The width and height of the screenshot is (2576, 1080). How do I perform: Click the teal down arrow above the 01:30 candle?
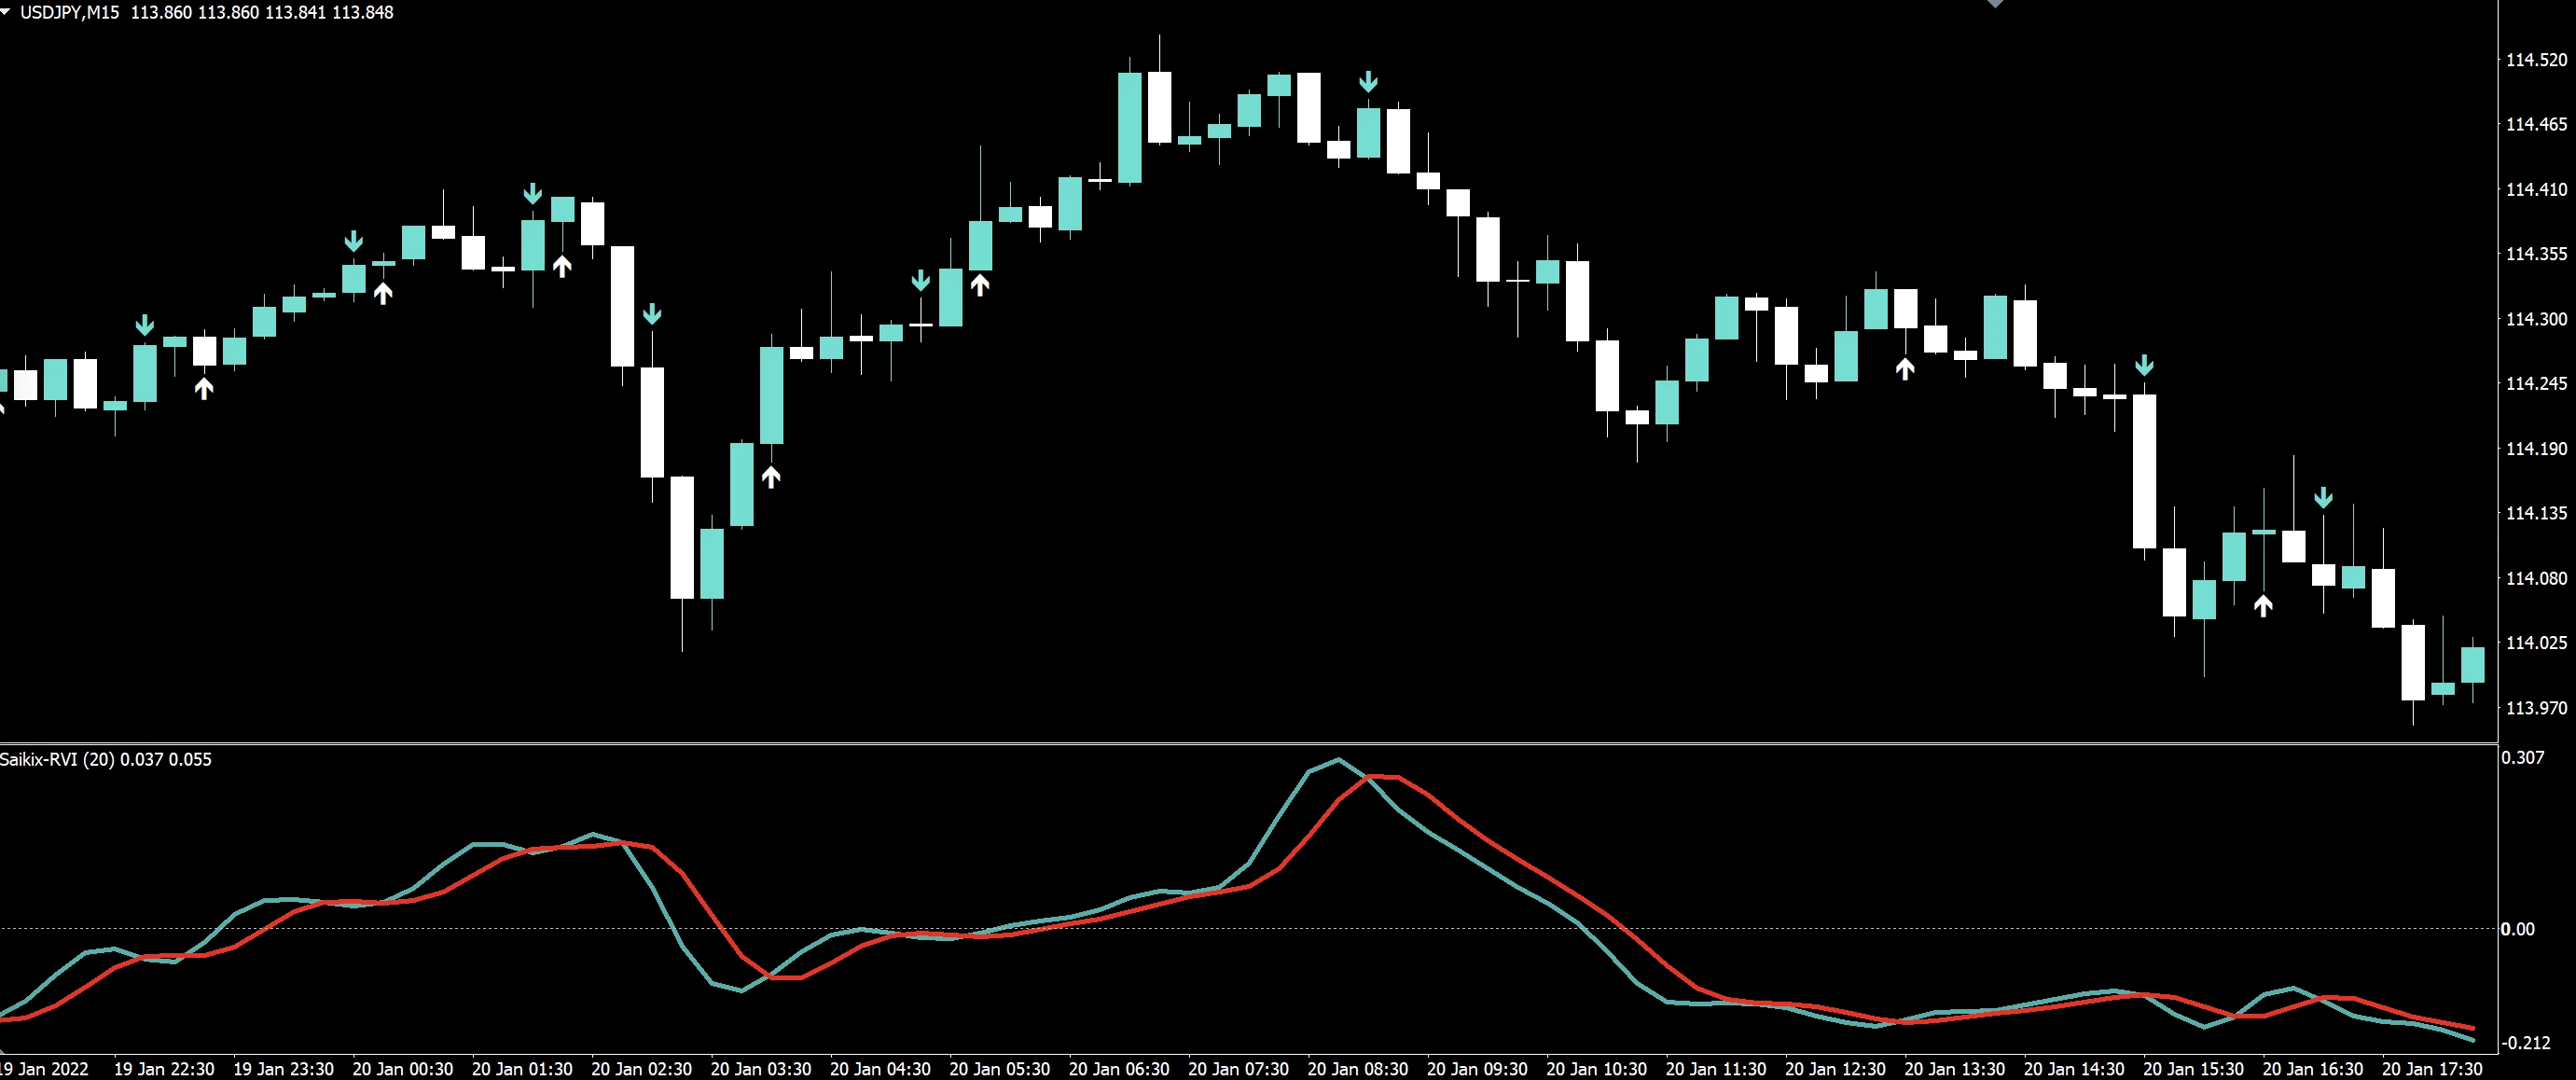[533, 193]
